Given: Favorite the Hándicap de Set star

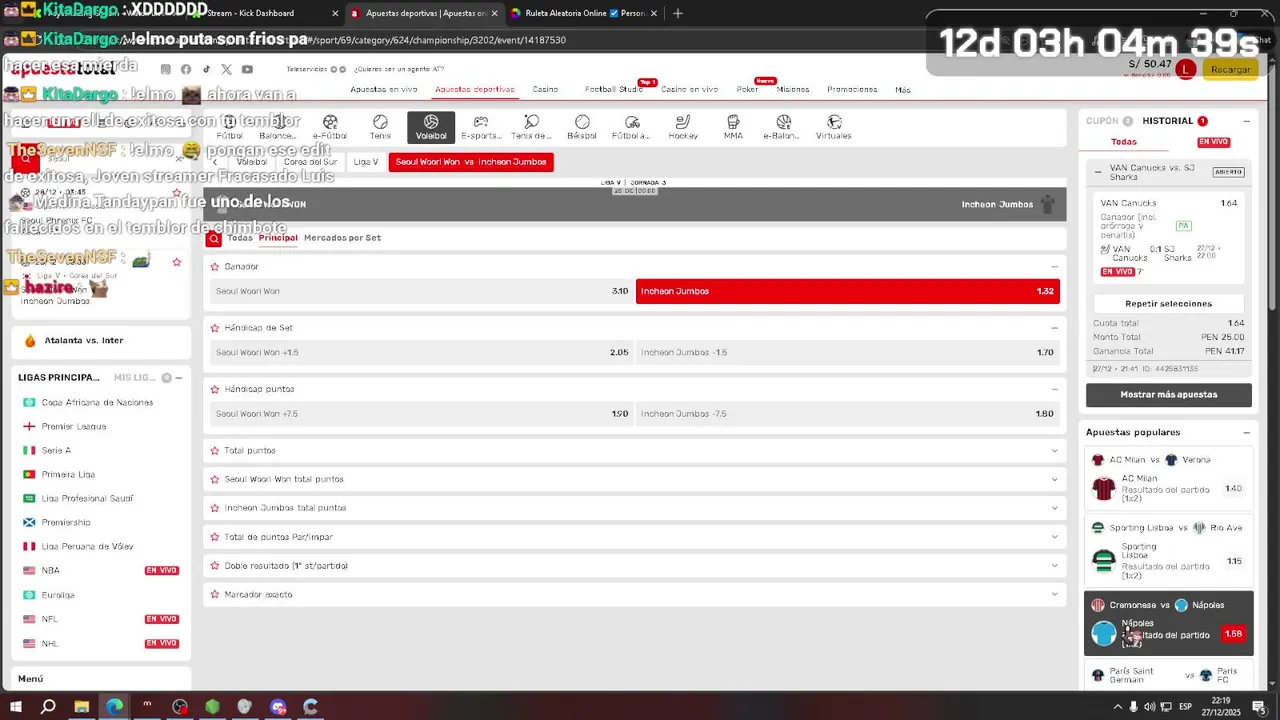Looking at the screenshot, I should (214, 328).
